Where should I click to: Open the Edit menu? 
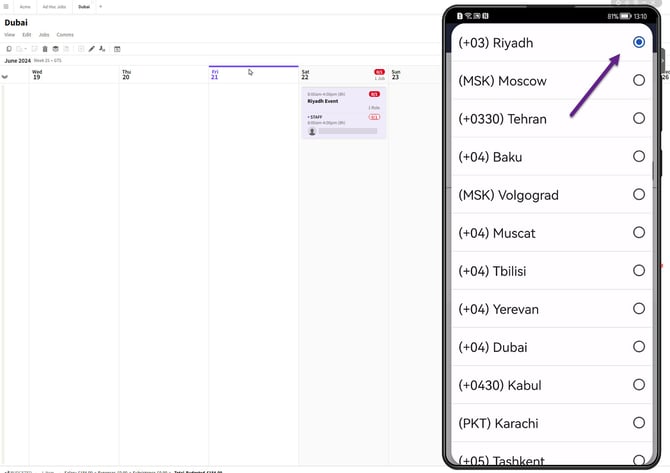[26, 35]
